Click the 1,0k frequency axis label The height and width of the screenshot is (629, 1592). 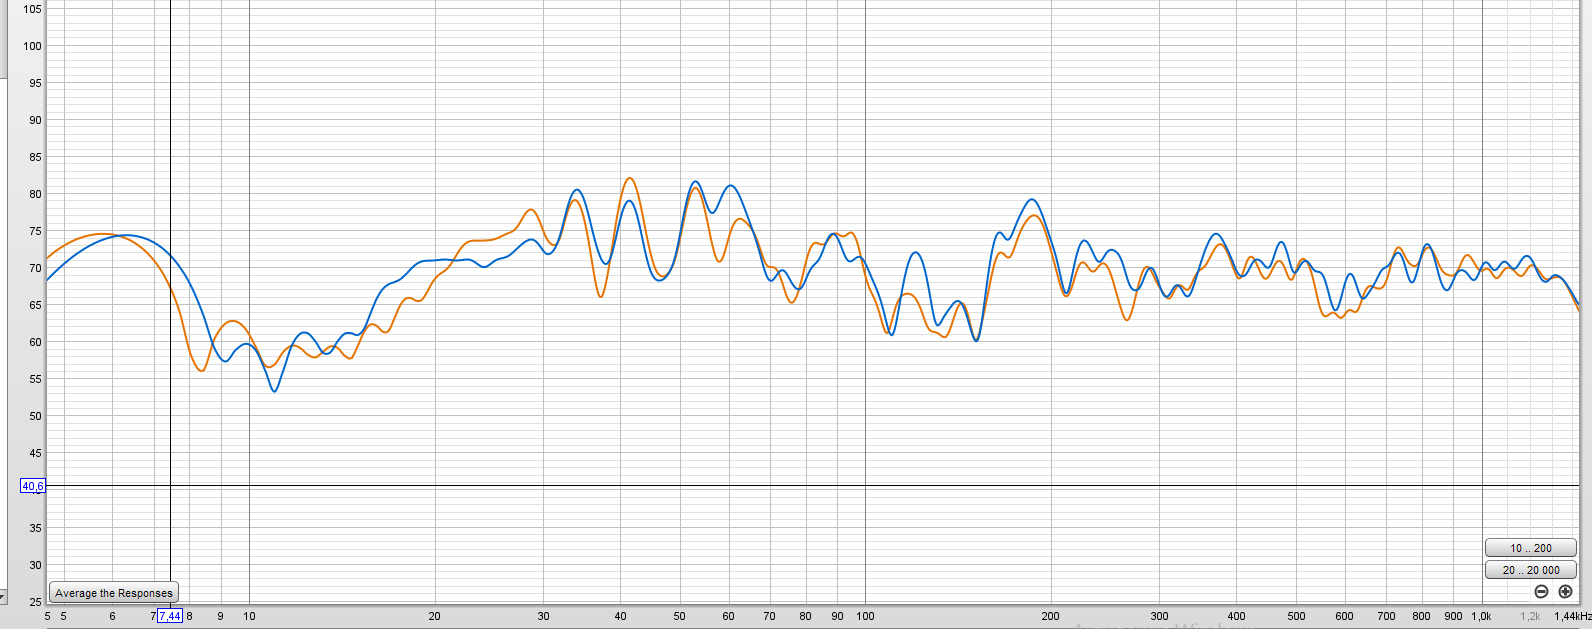point(1481,616)
